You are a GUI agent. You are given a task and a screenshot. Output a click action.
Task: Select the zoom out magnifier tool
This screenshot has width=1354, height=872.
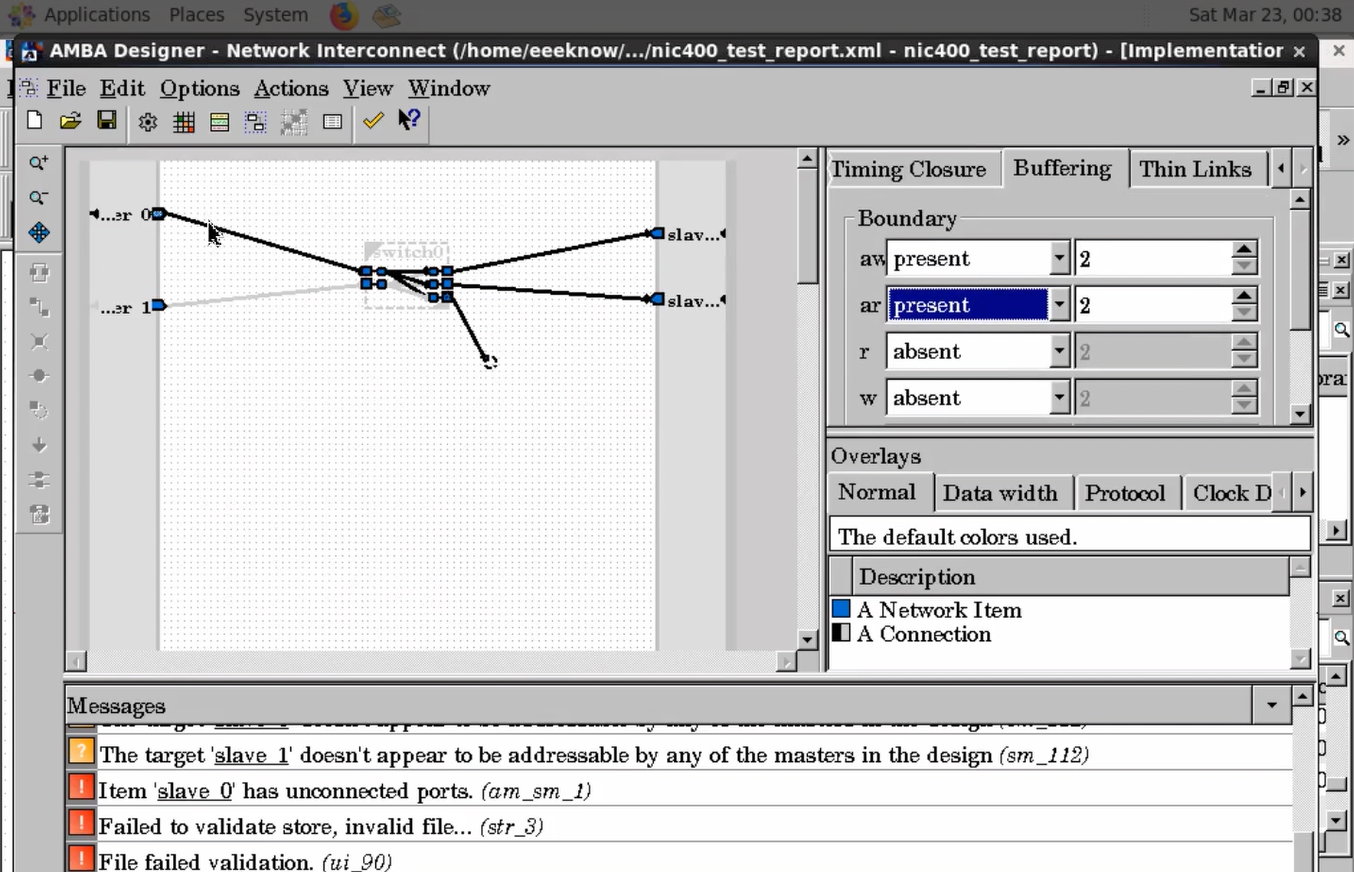pyautogui.click(x=39, y=198)
